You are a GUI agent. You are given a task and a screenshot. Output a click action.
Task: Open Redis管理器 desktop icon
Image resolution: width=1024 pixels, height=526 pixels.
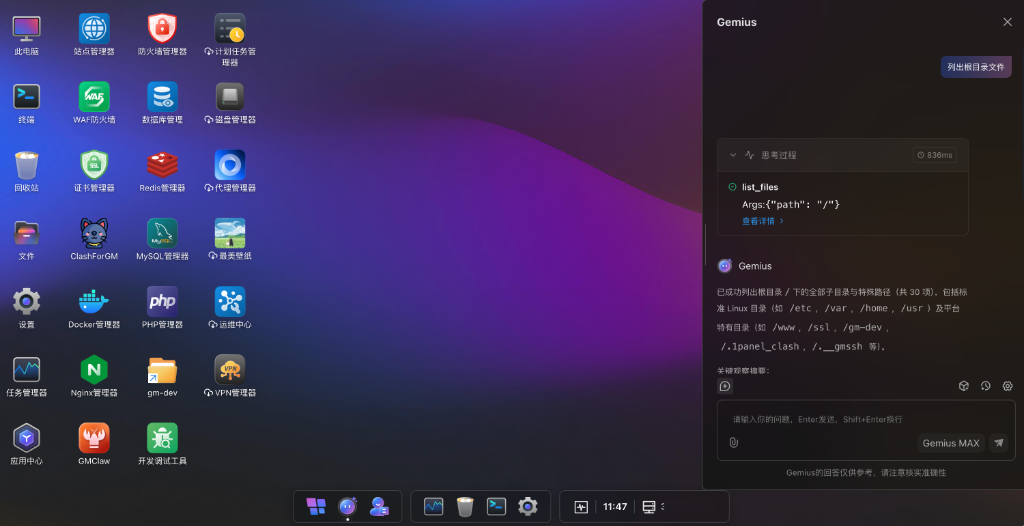(x=162, y=165)
